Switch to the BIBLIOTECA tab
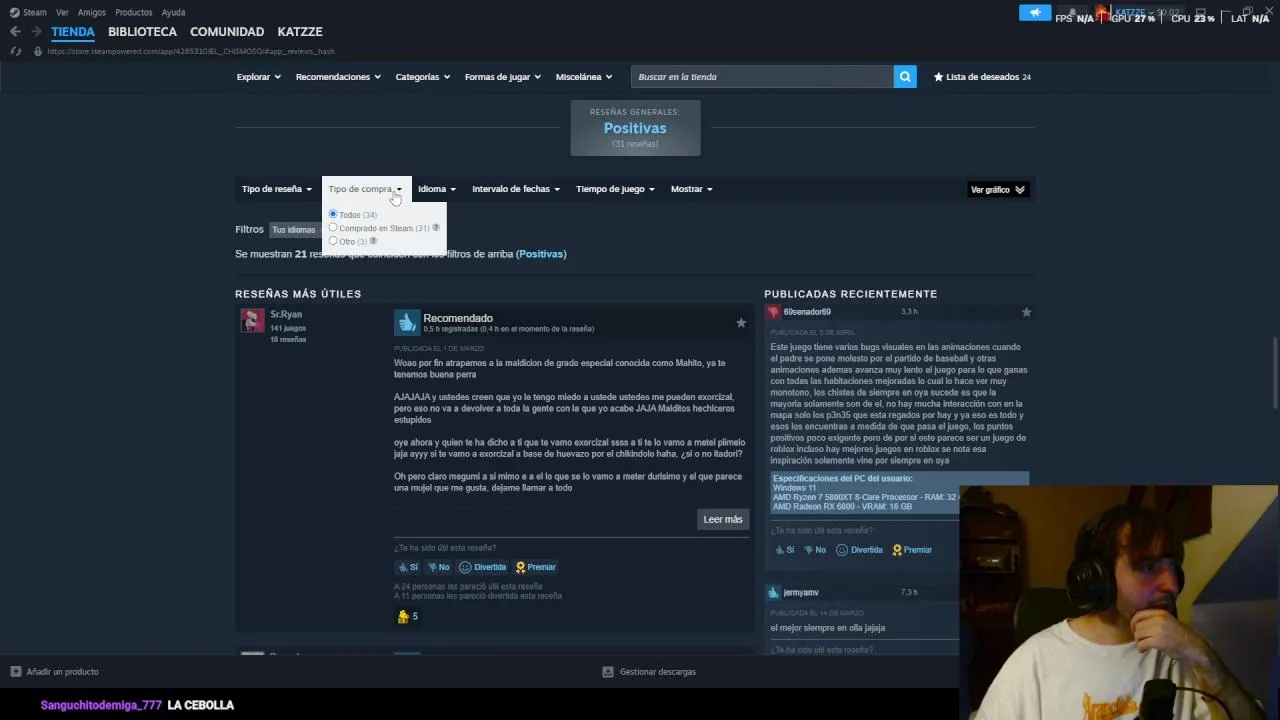 point(142,32)
